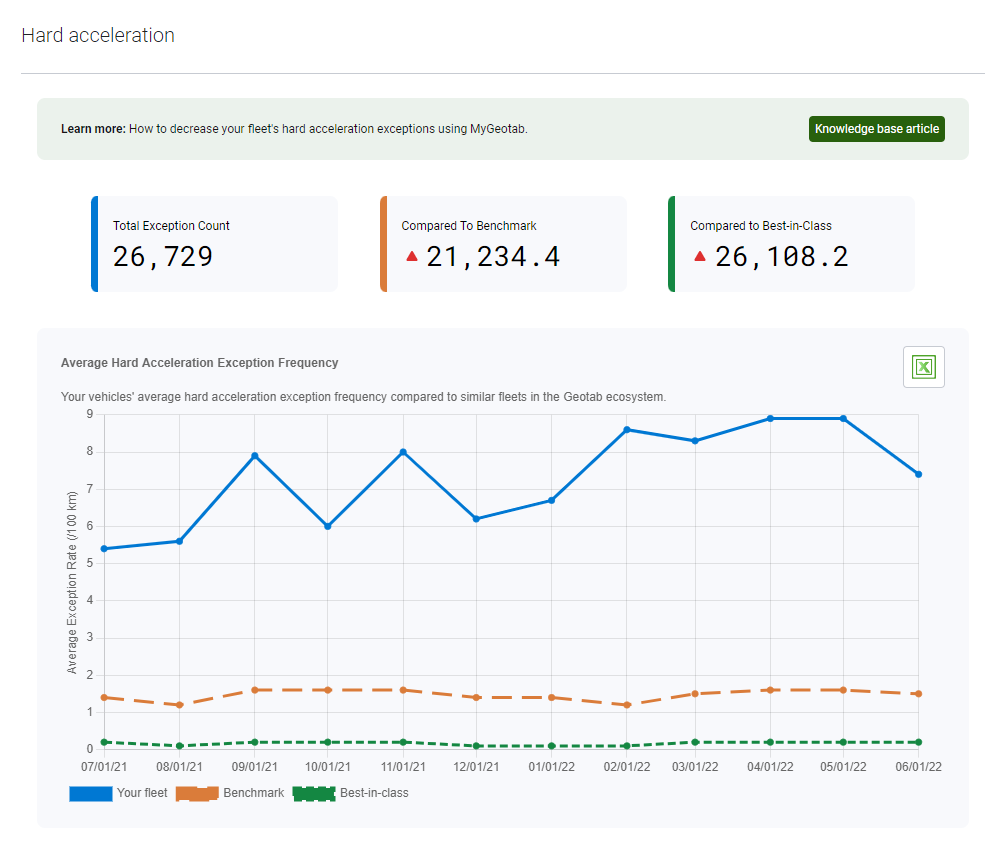Screen dimensions: 1008x841
Task: Click the red triangle beside 26,108.2
Action: tap(700, 256)
